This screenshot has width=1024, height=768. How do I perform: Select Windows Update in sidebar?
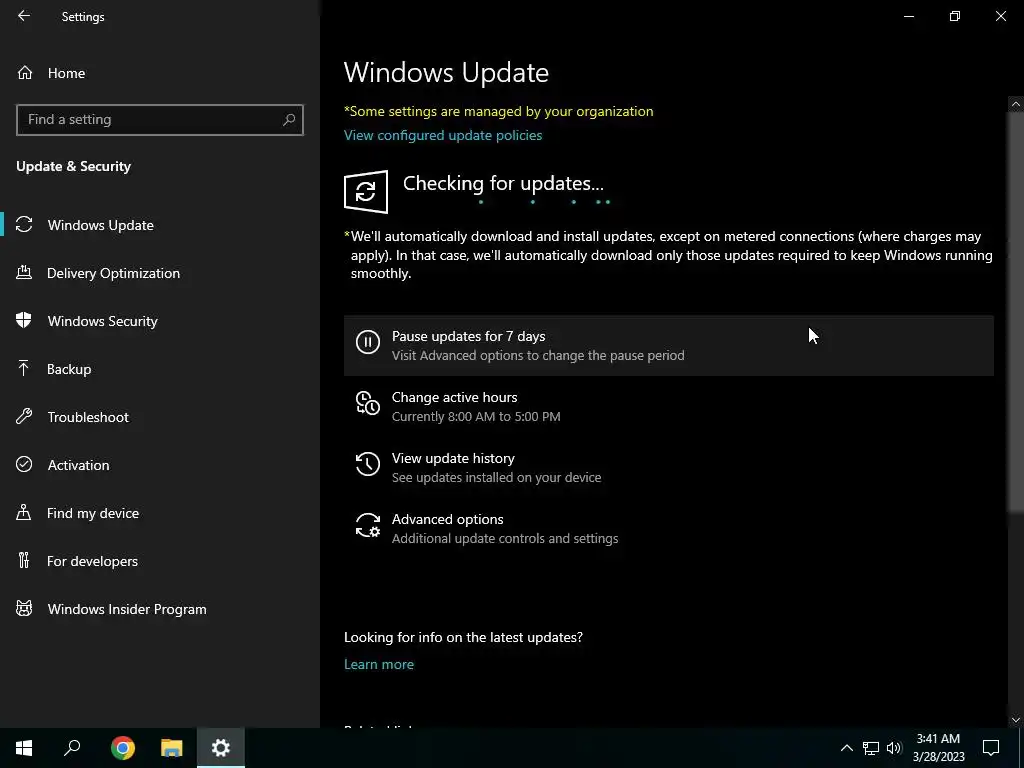(x=160, y=225)
